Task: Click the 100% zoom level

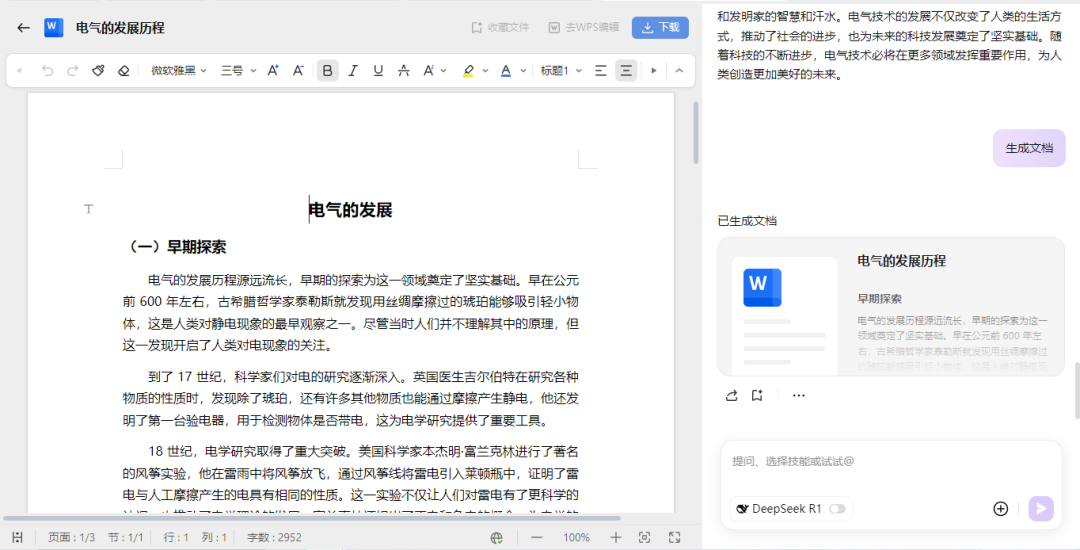Action: click(576, 538)
